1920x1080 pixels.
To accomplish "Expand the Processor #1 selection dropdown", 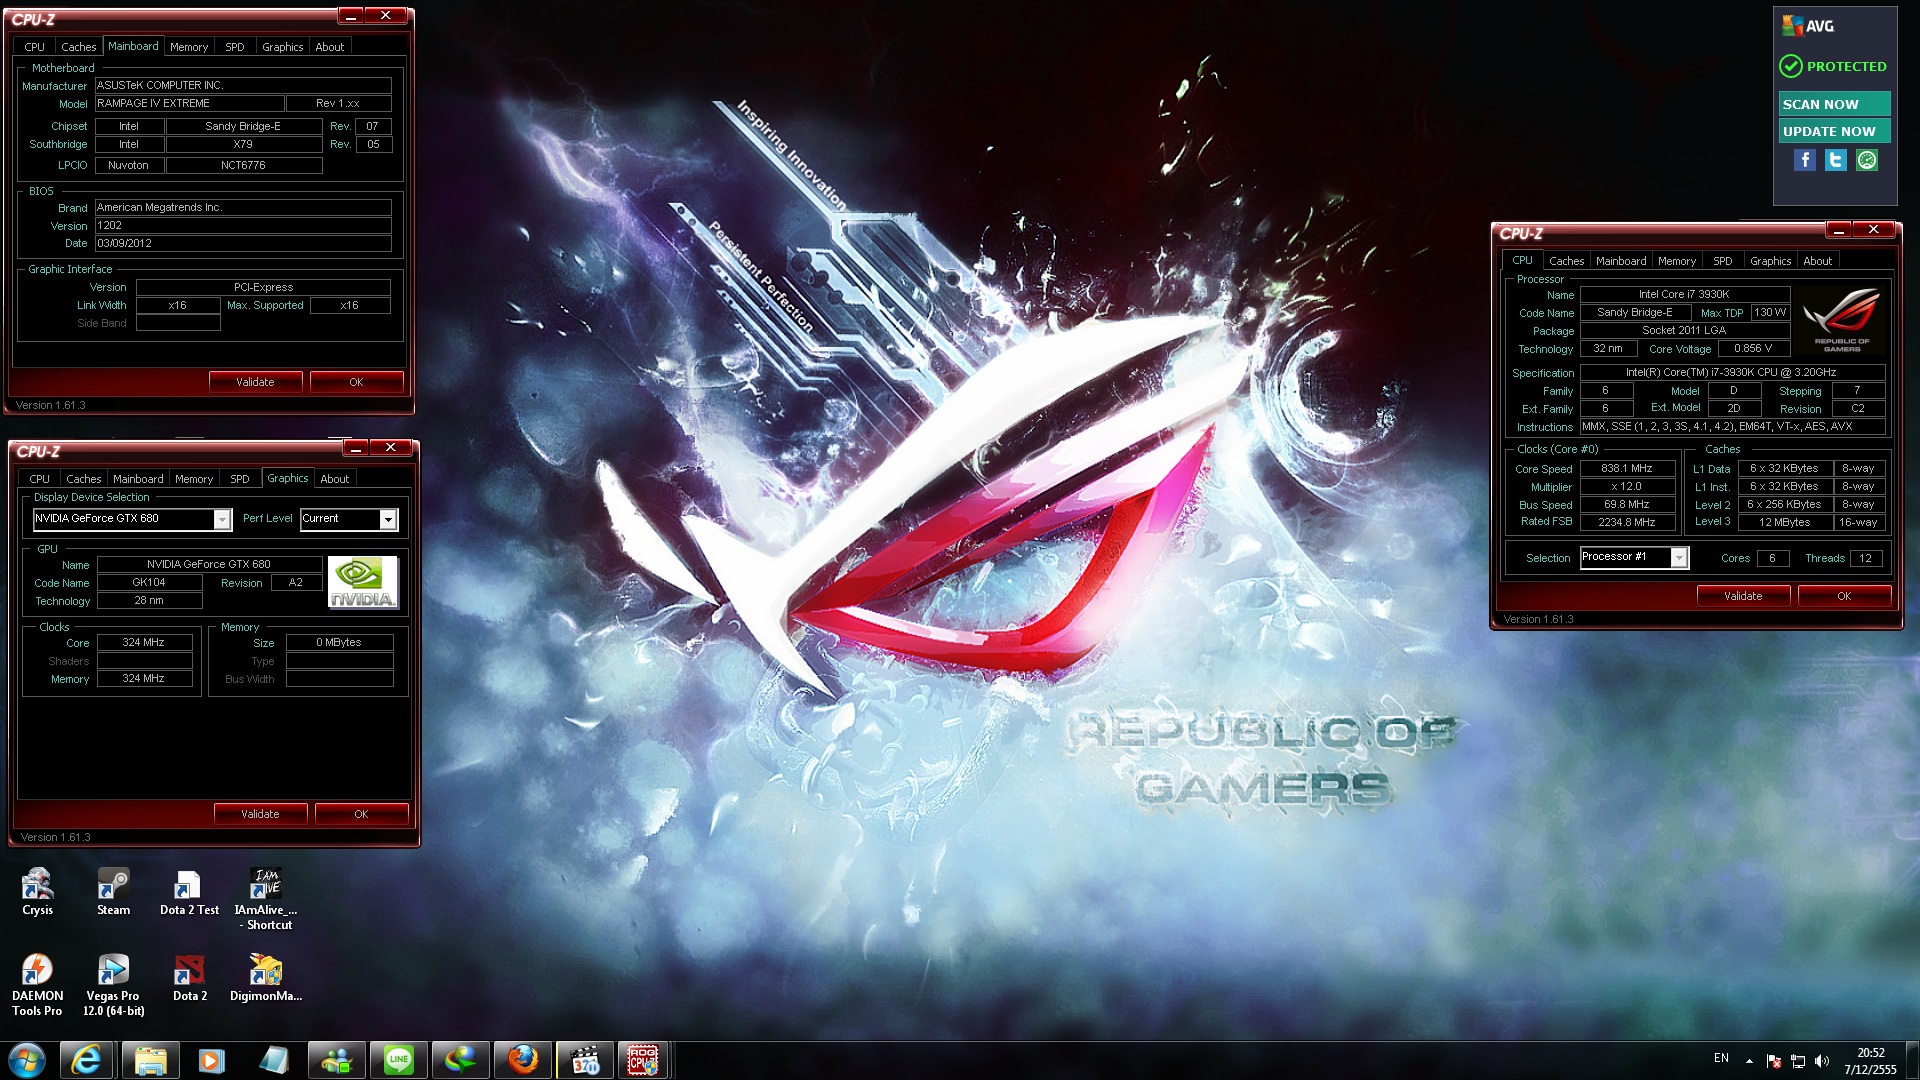I will pyautogui.click(x=1679, y=558).
